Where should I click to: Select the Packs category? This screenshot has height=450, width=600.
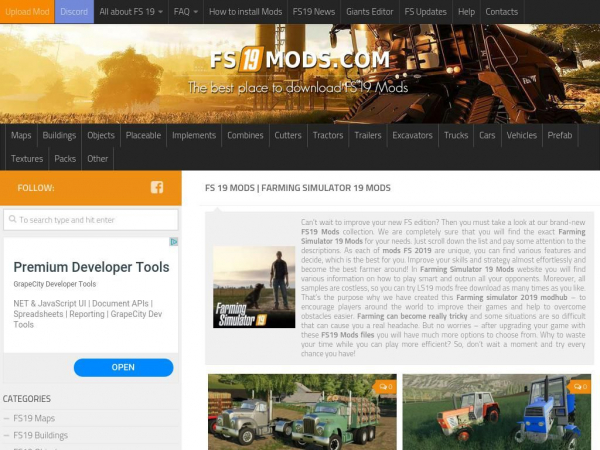pos(65,159)
